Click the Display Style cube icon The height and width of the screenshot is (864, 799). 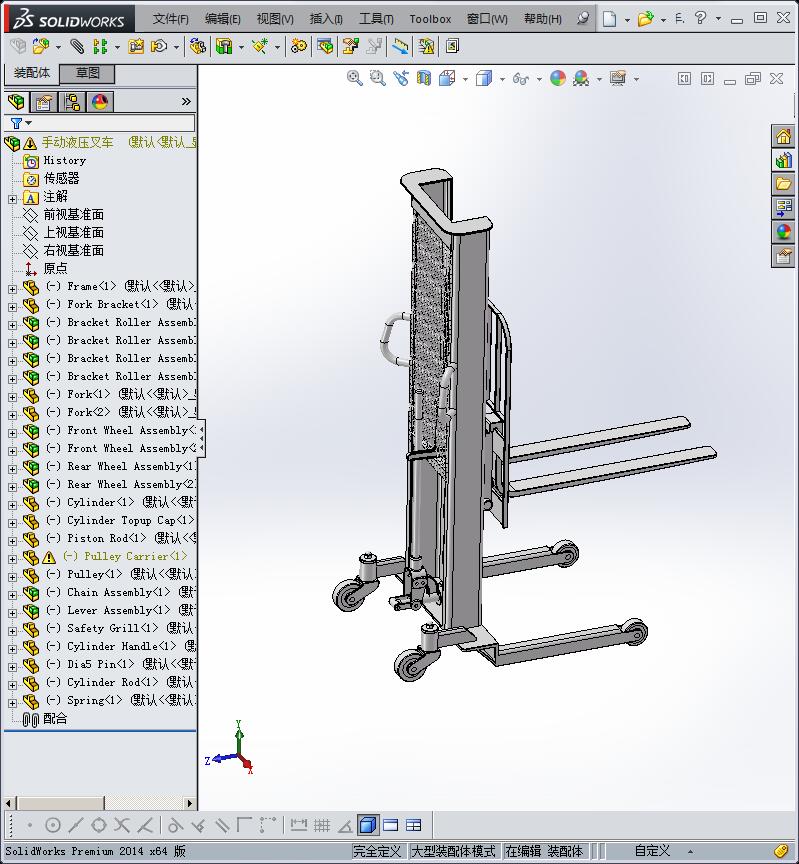pyautogui.click(x=484, y=78)
